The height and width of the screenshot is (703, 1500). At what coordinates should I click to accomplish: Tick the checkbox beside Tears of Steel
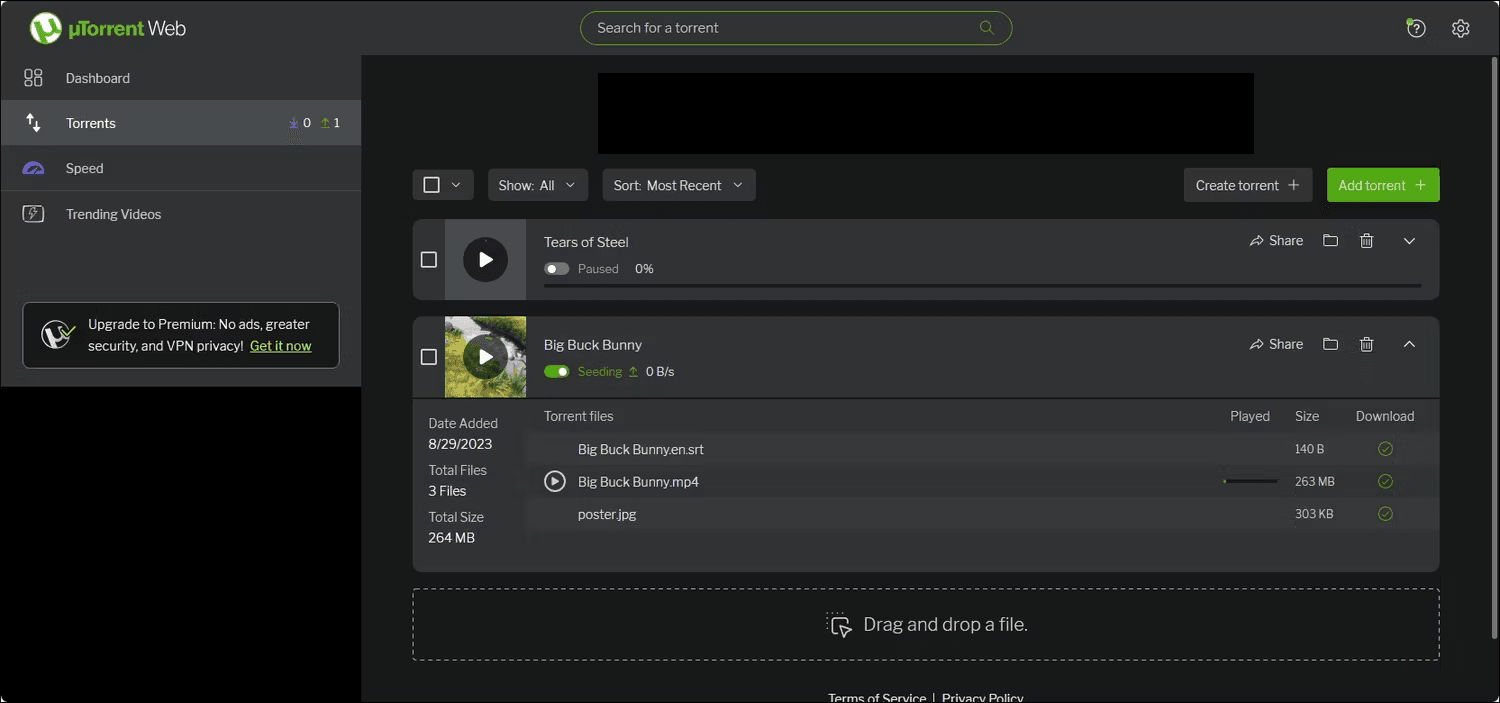coord(429,260)
